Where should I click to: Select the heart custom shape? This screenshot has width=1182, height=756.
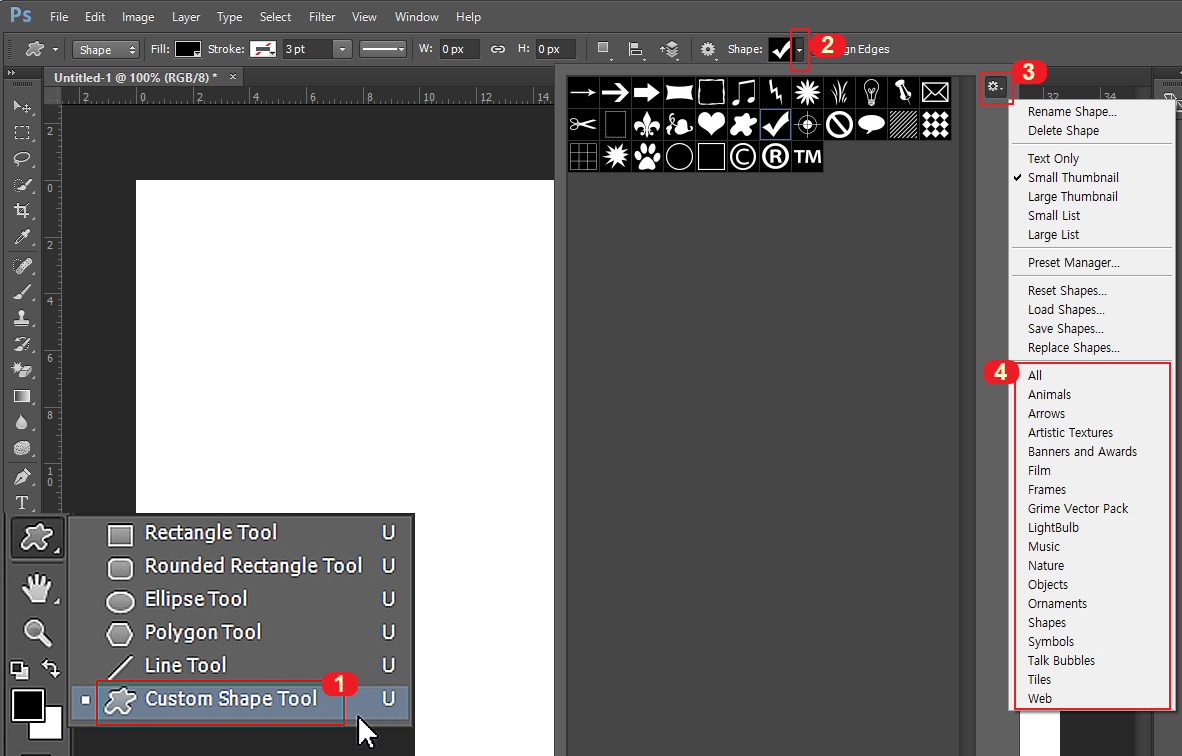(x=711, y=124)
